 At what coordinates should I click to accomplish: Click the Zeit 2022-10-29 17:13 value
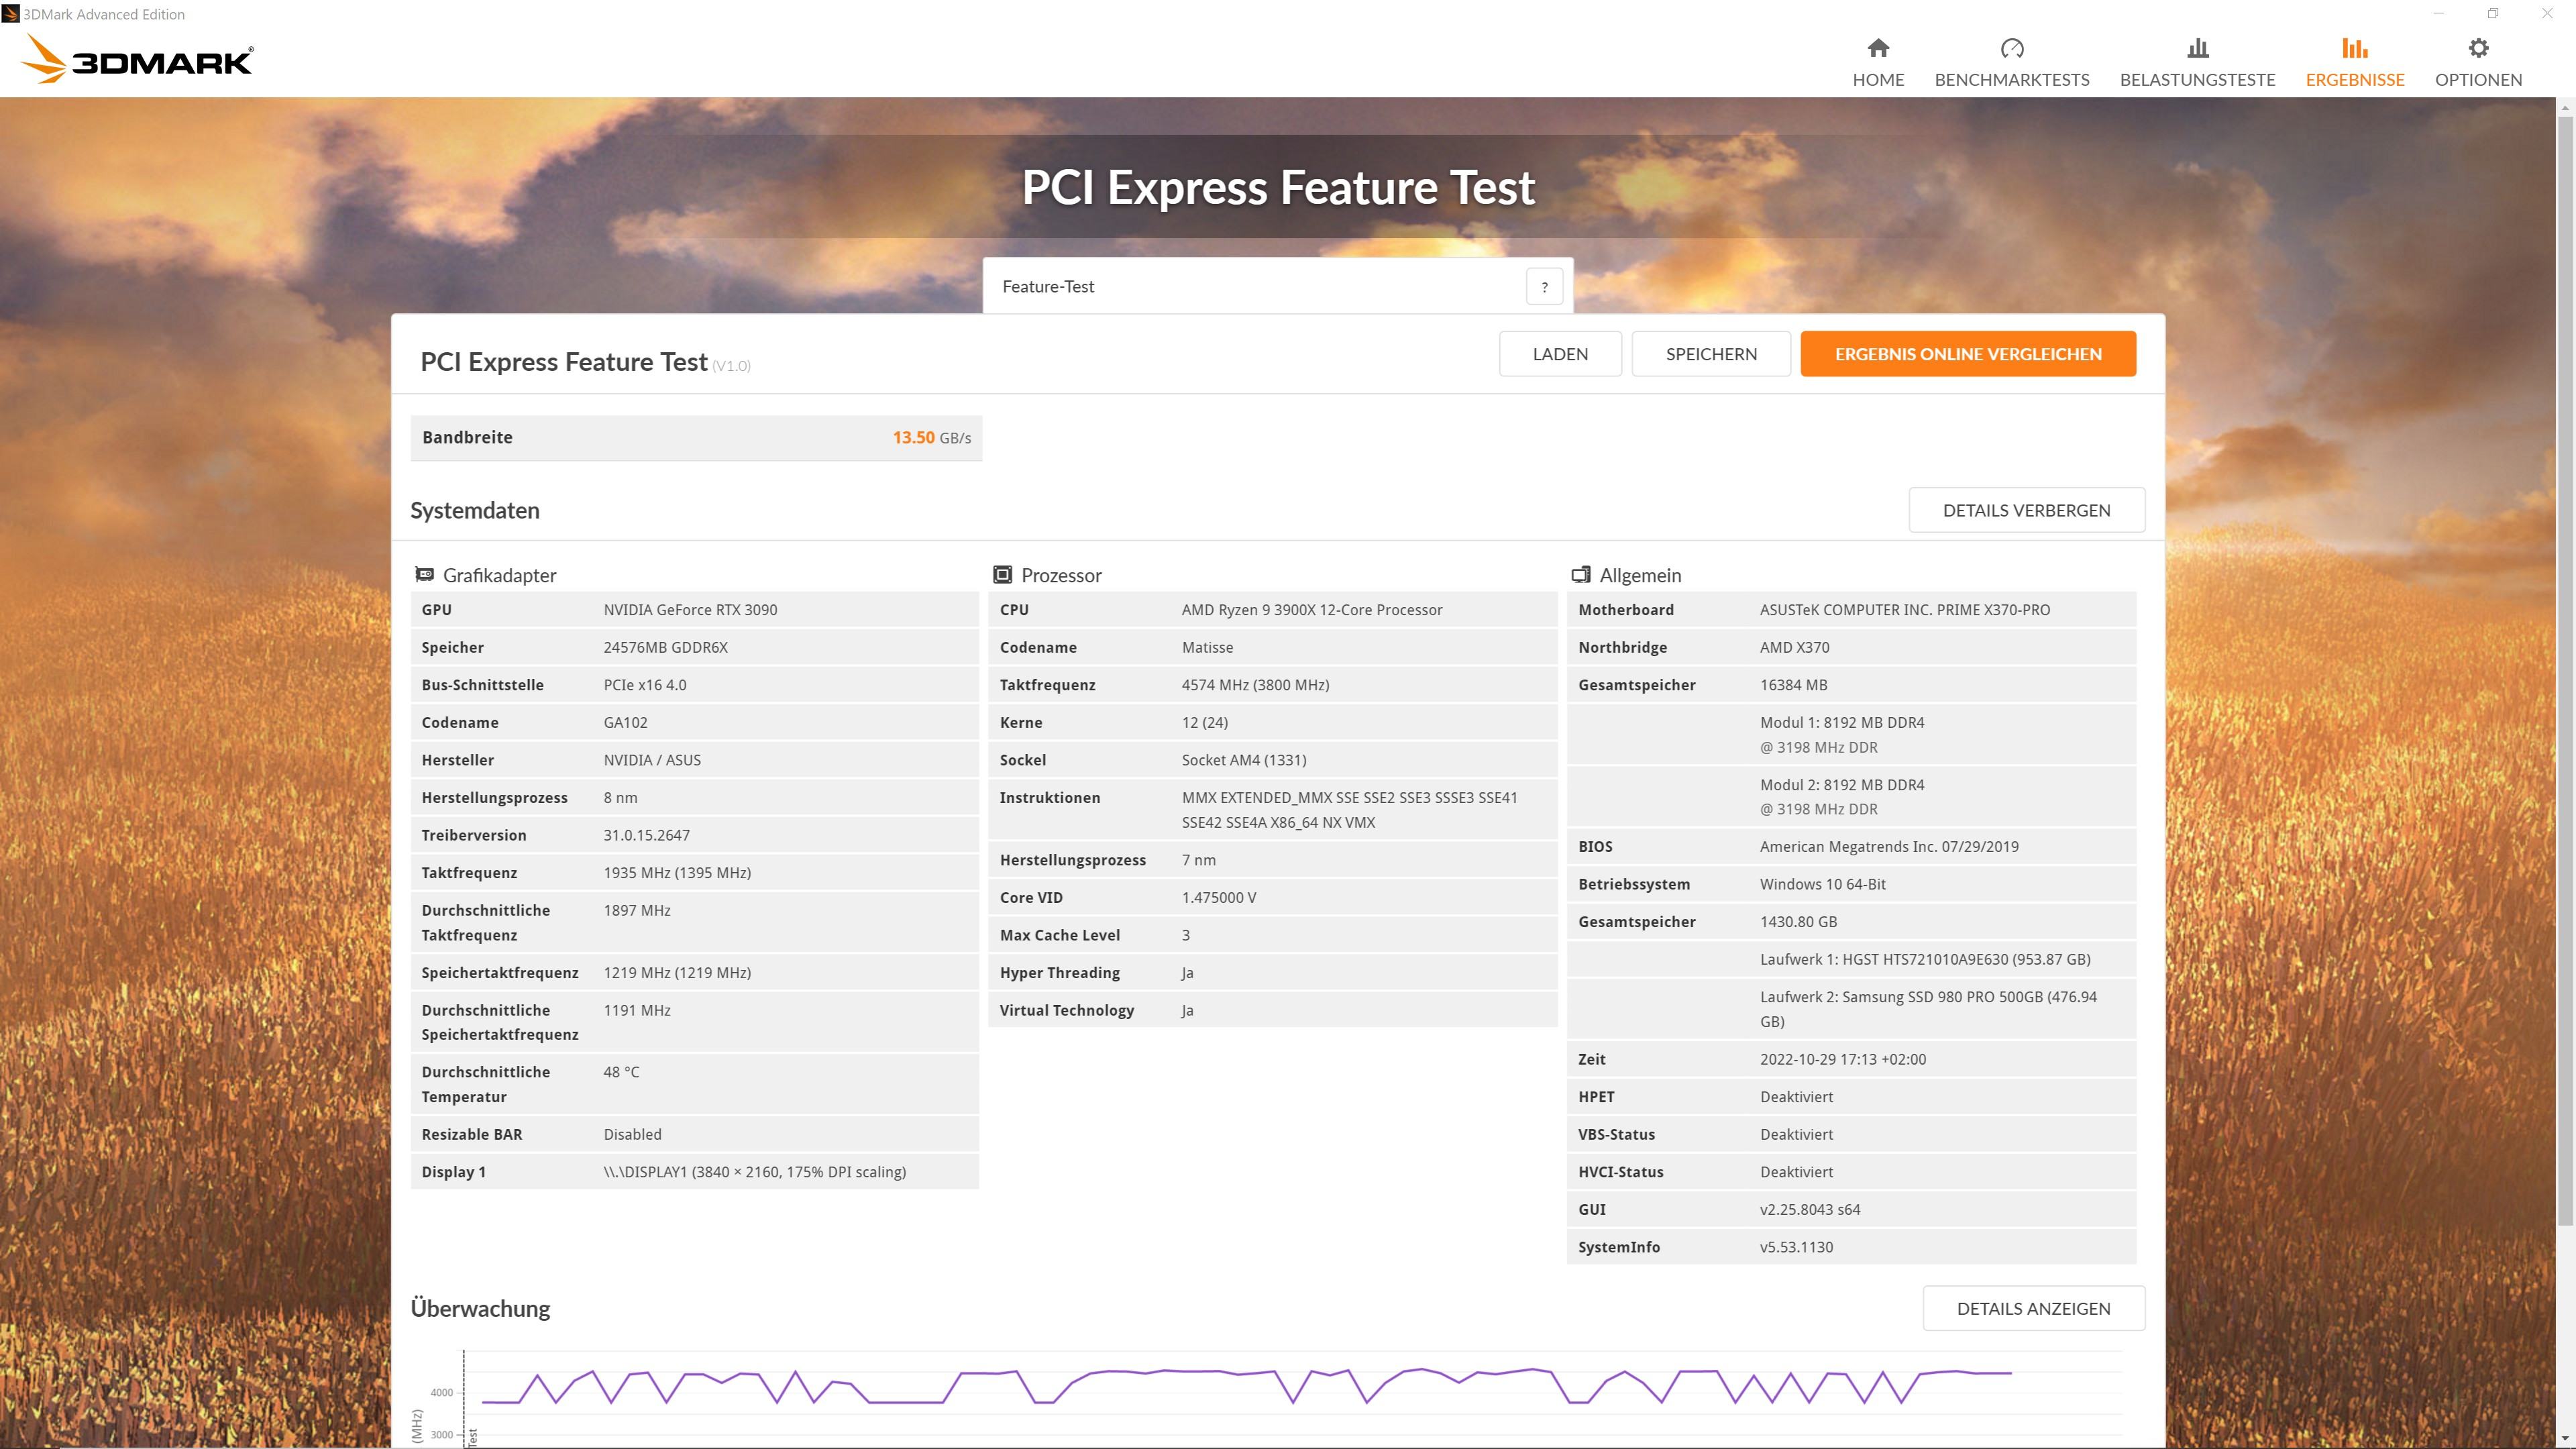click(x=1842, y=1059)
